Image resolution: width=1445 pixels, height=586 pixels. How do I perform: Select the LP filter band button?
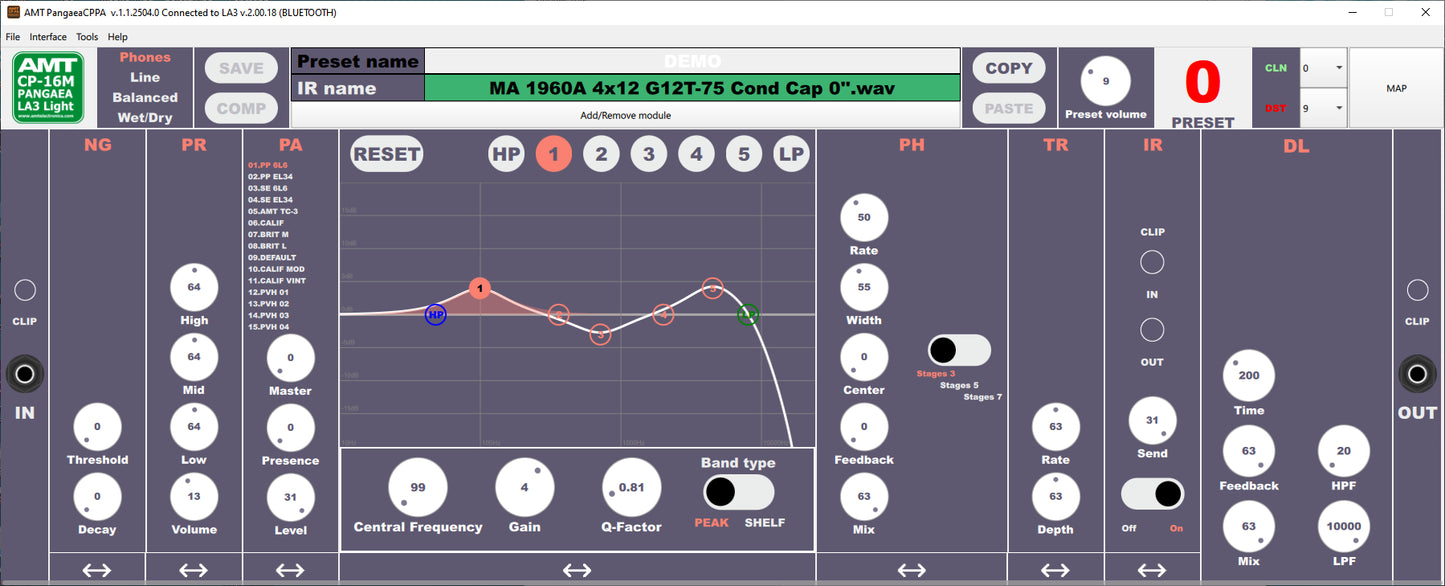(x=791, y=154)
